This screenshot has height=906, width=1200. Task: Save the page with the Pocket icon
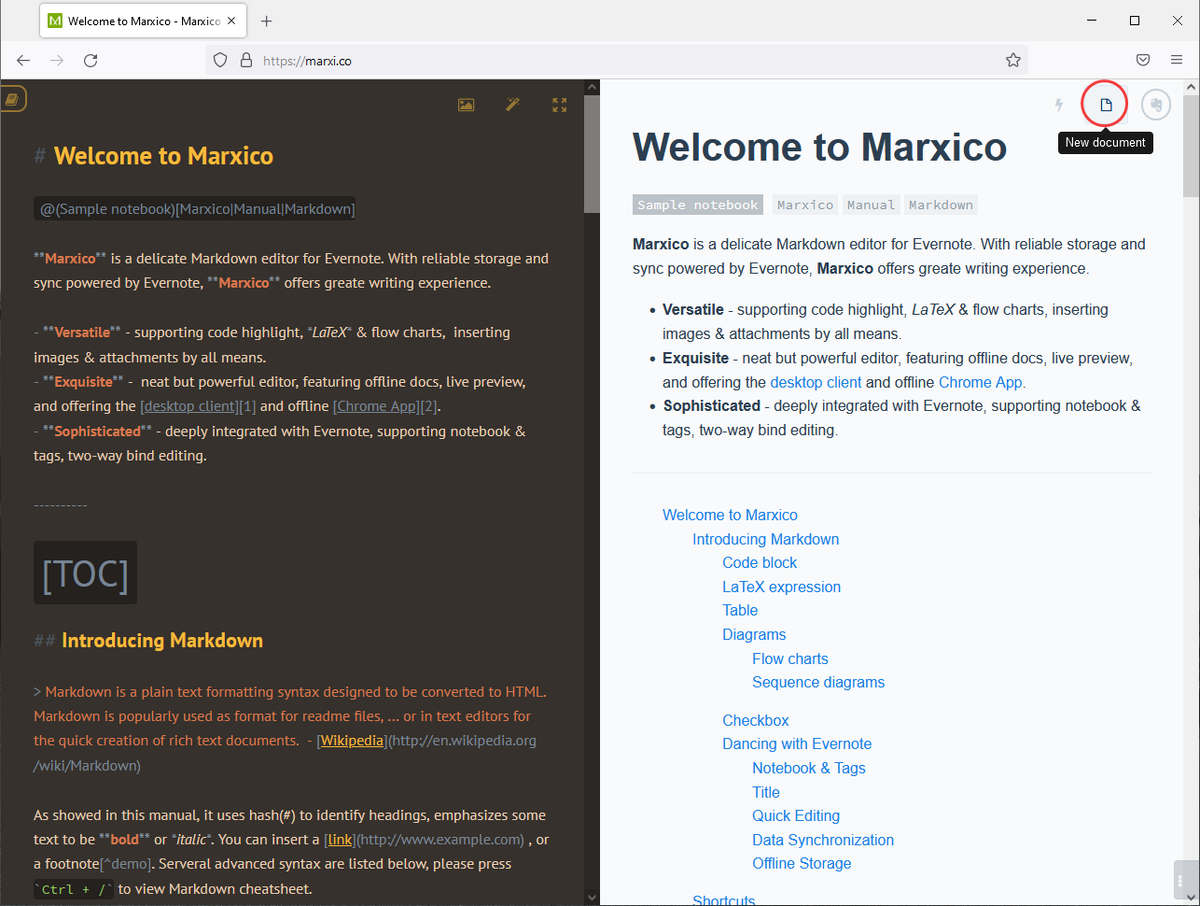pyautogui.click(x=1143, y=60)
